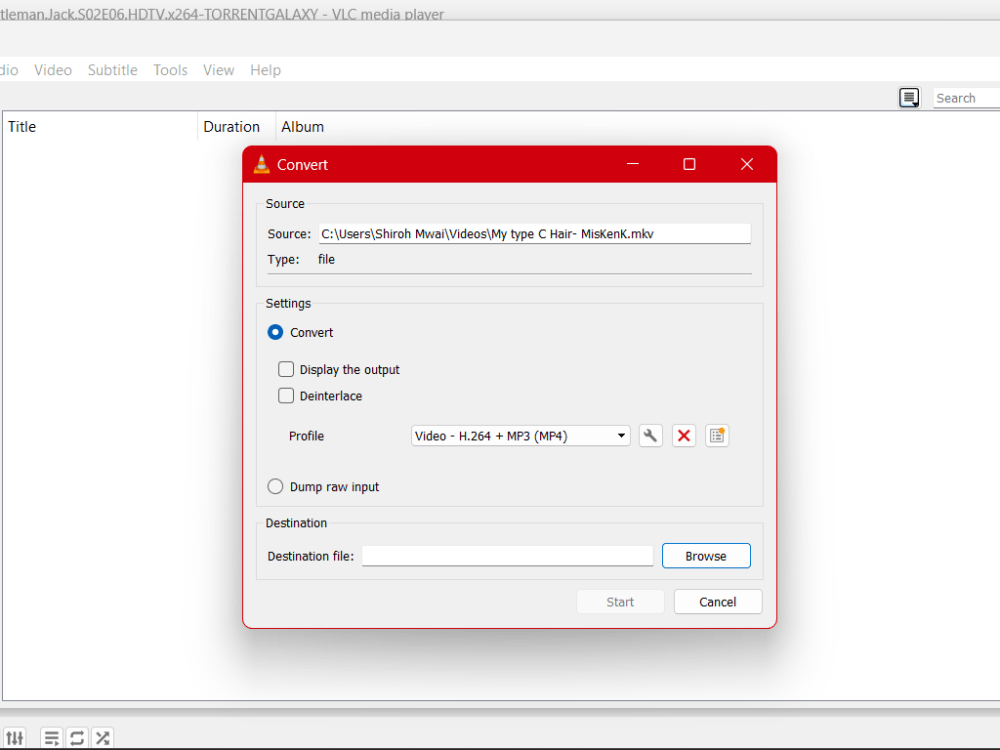
Task: Sort playlist by Title column
Action: click(x=100, y=127)
